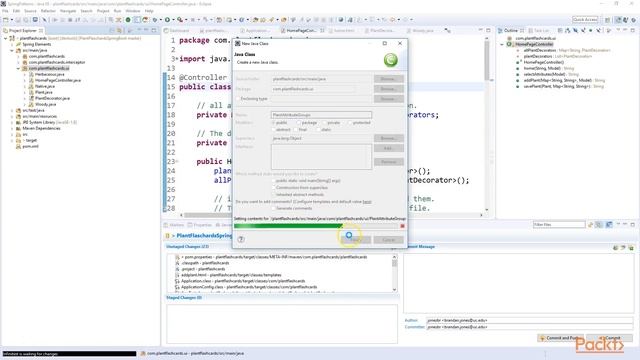Click the Save icon in the main toolbar
Screen dimensions: 640x360
coord(18,20)
